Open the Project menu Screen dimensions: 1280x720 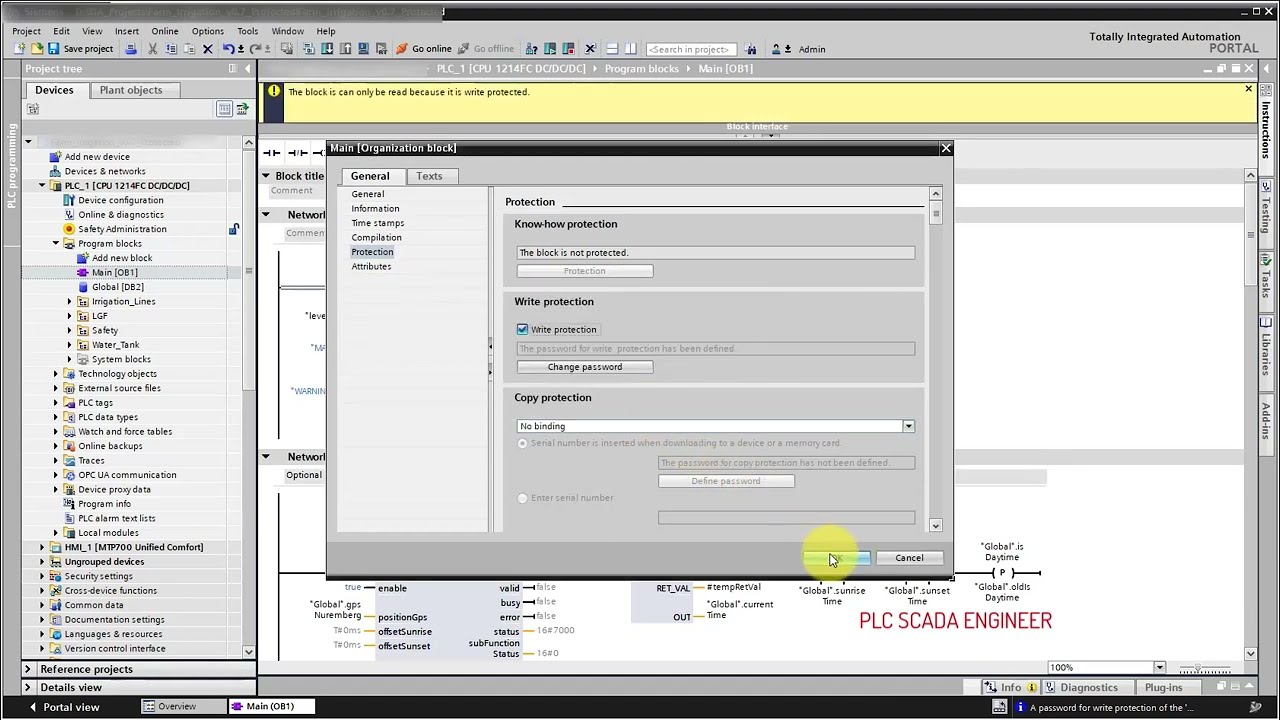[x=26, y=31]
